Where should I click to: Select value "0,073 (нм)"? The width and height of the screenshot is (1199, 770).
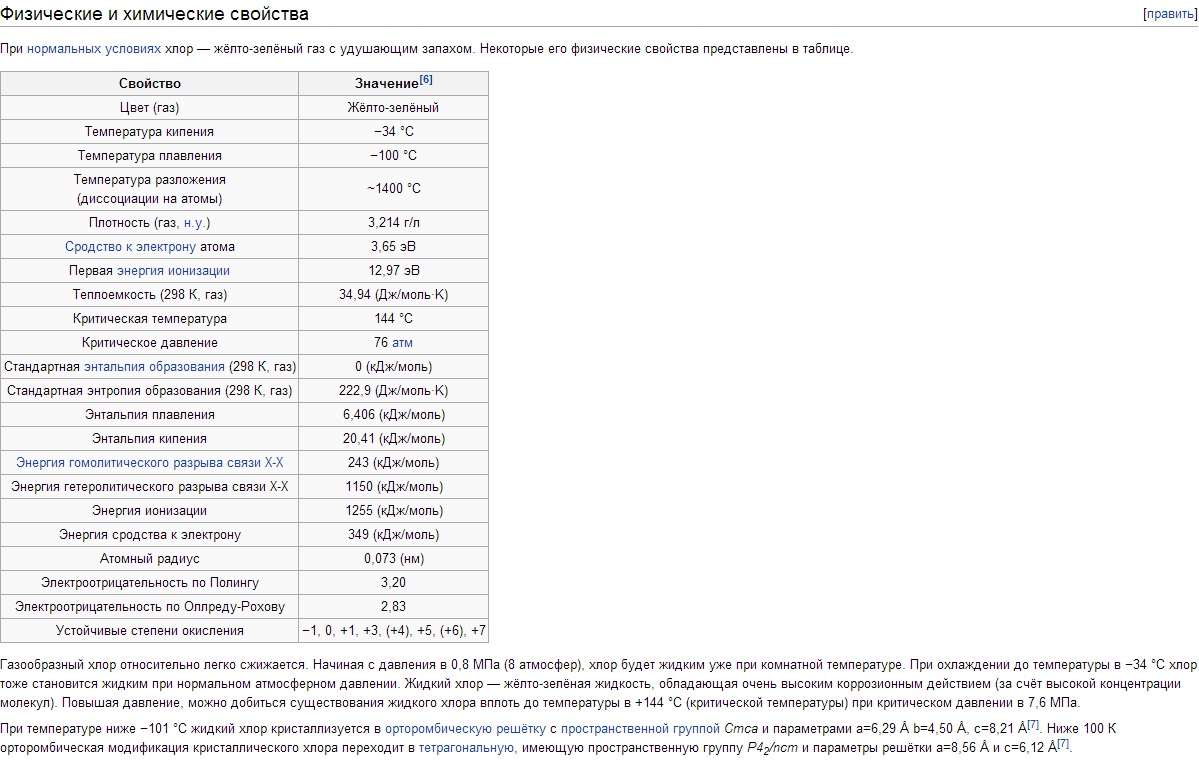[x=393, y=559]
